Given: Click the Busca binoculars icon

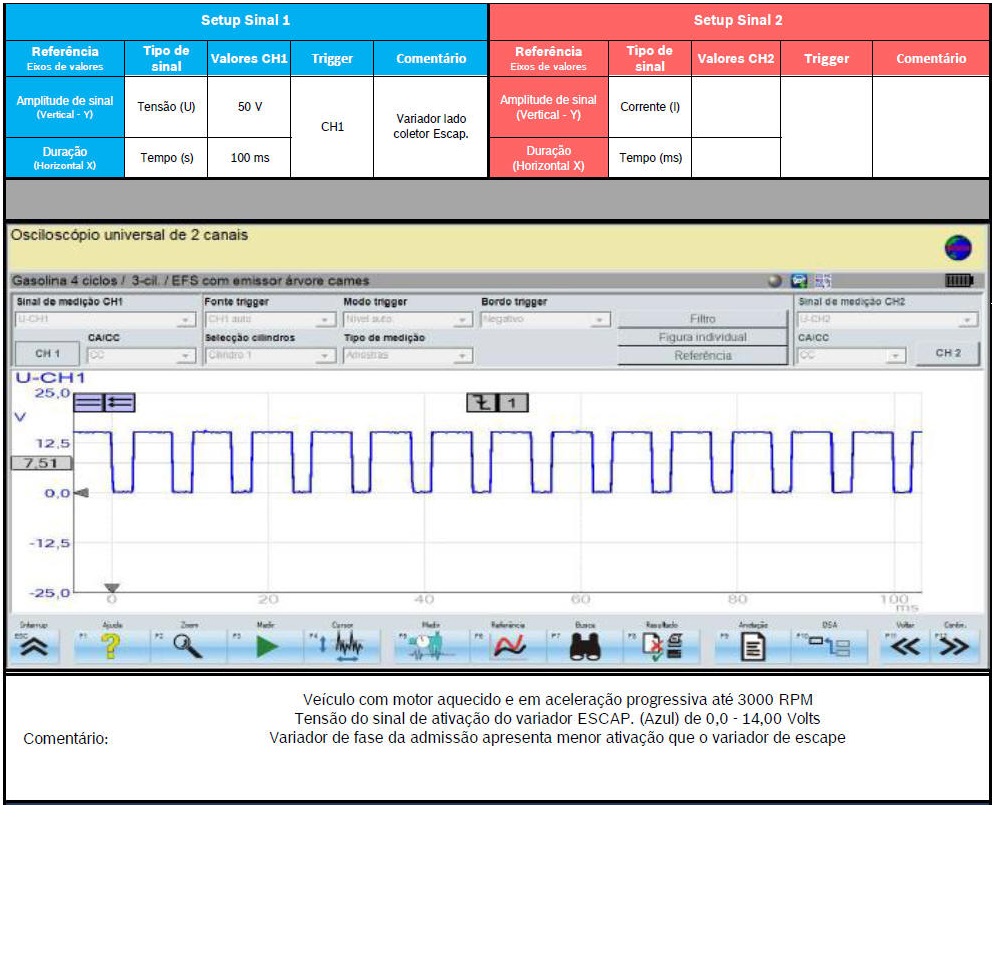Looking at the screenshot, I should 584,648.
